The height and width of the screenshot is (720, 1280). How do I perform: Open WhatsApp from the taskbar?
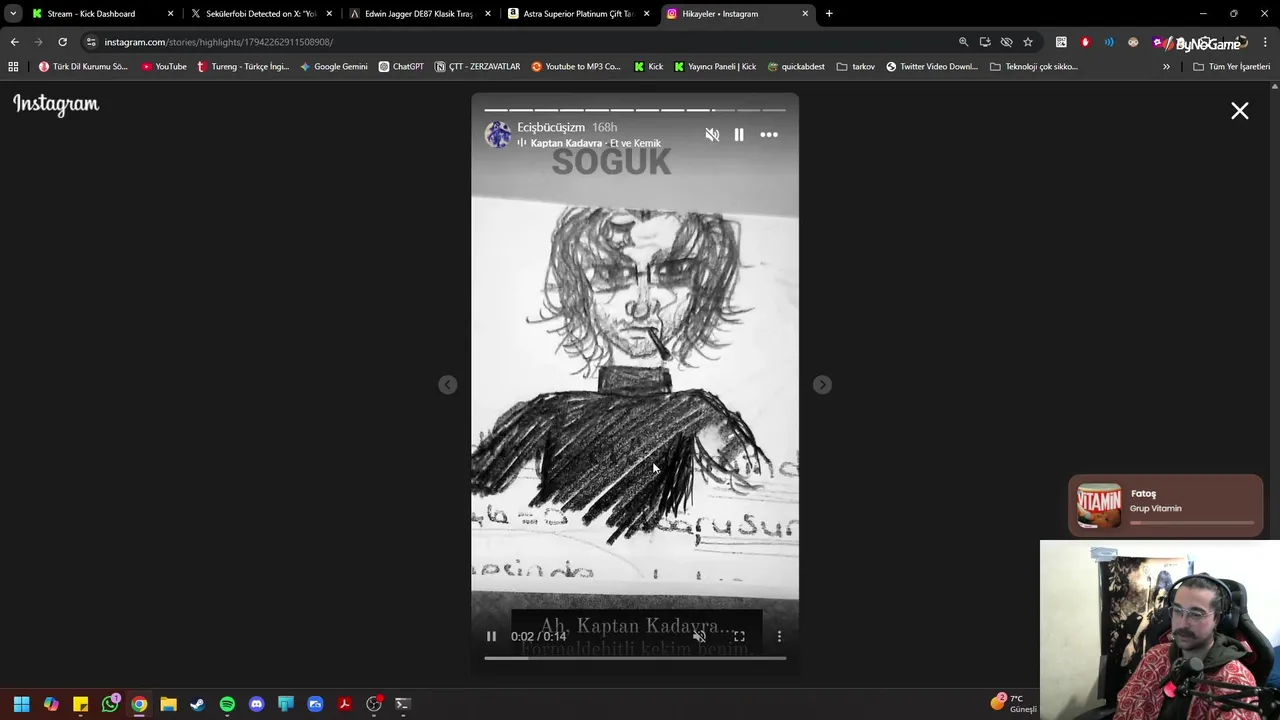(x=110, y=704)
